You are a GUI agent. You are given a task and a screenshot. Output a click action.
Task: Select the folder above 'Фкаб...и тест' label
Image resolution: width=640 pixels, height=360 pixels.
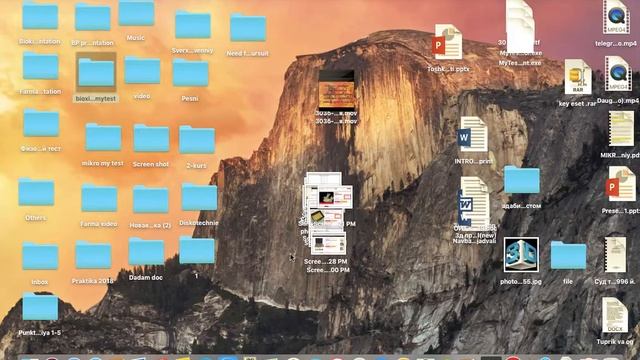click(41, 123)
